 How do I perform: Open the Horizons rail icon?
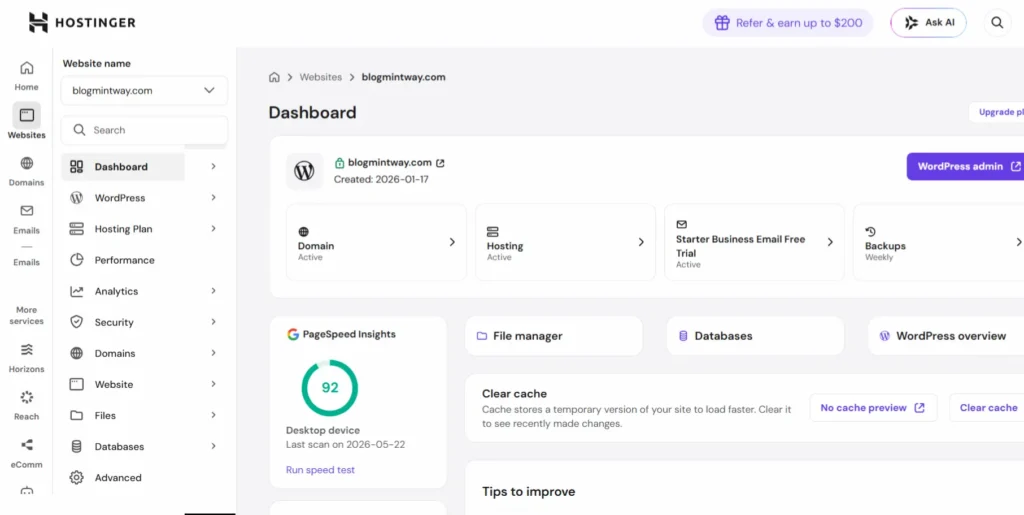point(27,350)
